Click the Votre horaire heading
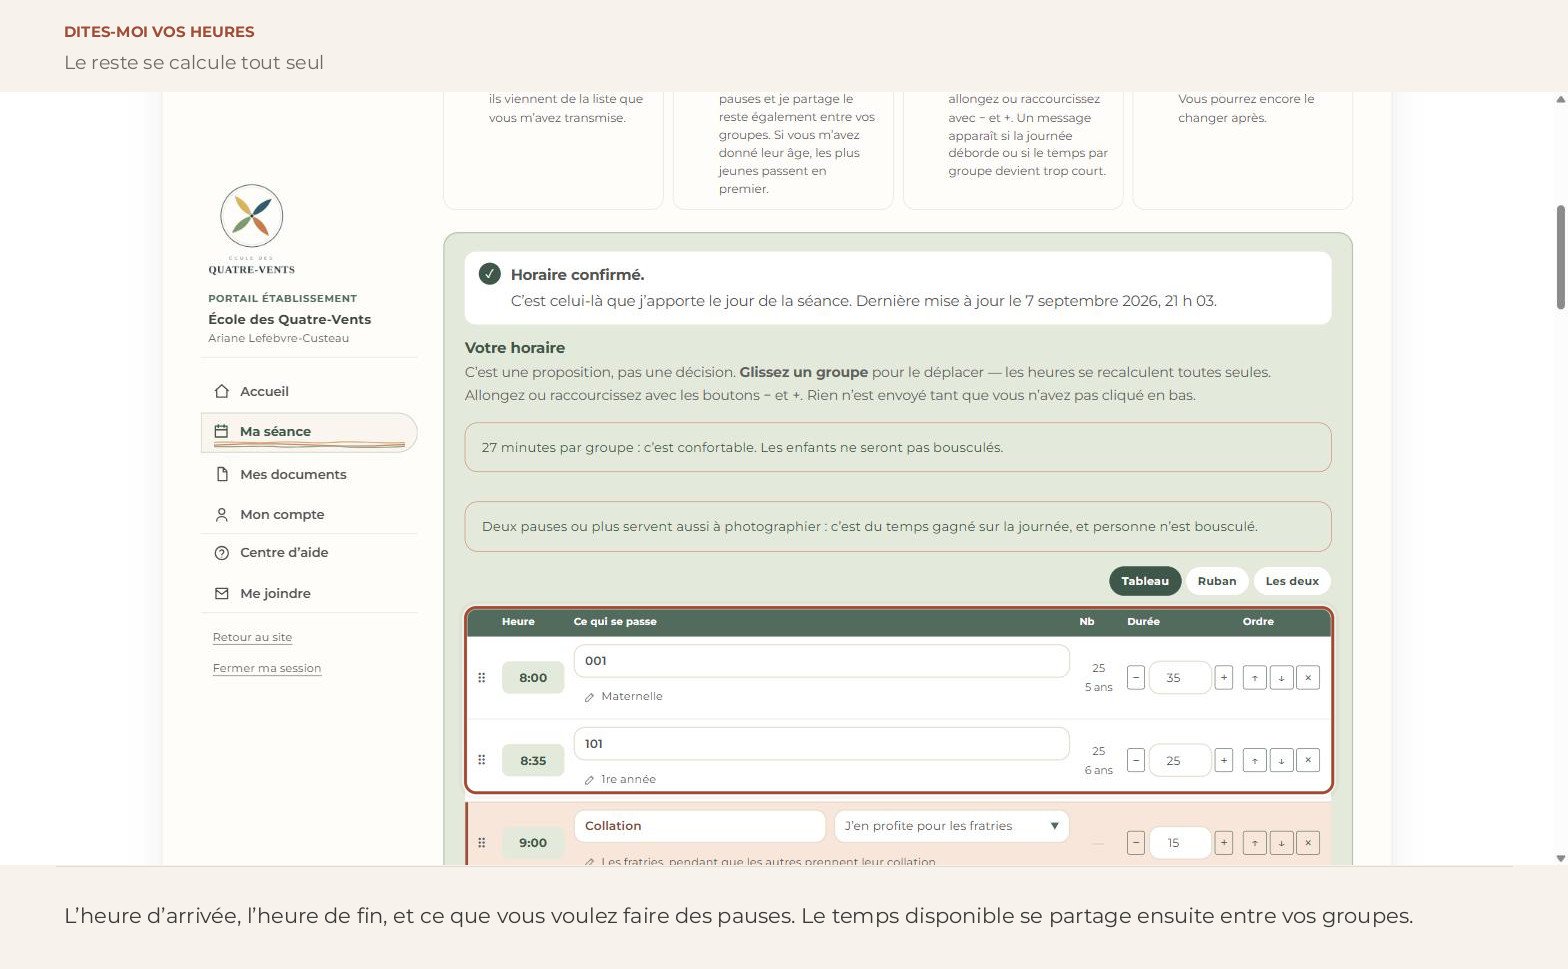The width and height of the screenshot is (1568, 969). tap(515, 348)
